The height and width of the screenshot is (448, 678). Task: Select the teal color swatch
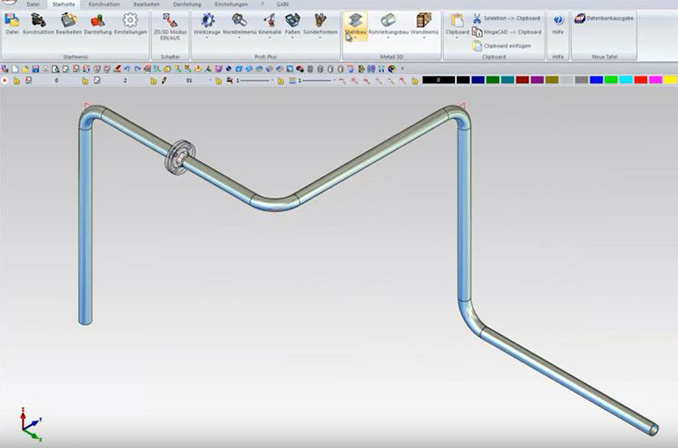tap(507, 80)
